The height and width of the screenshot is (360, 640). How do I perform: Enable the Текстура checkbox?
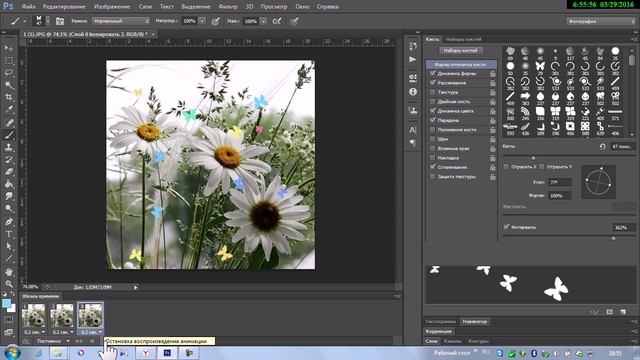[433, 92]
